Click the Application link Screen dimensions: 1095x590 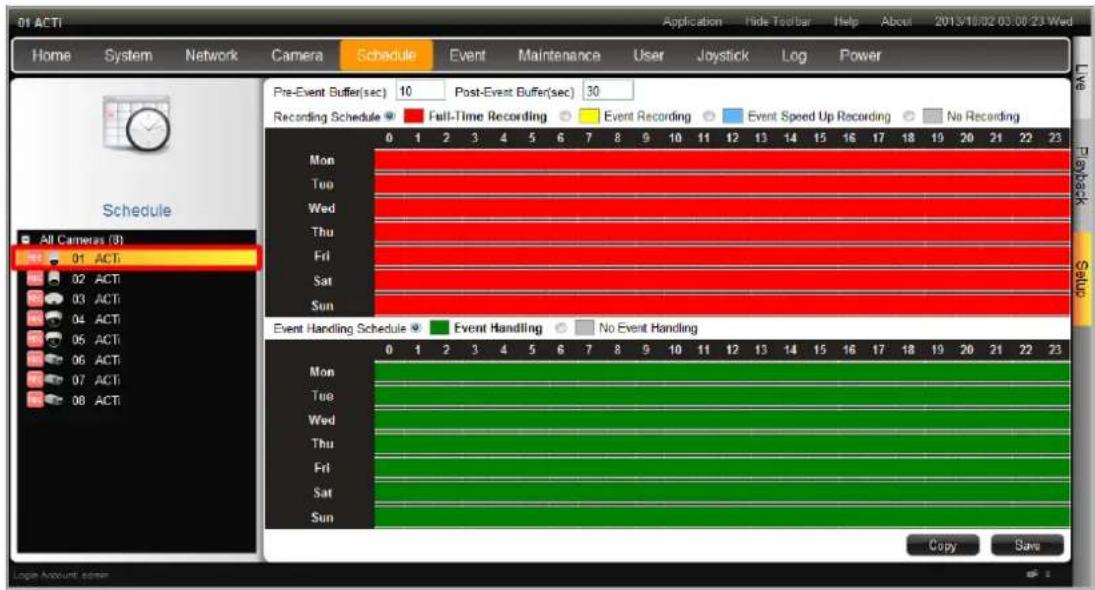[x=691, y=22]
